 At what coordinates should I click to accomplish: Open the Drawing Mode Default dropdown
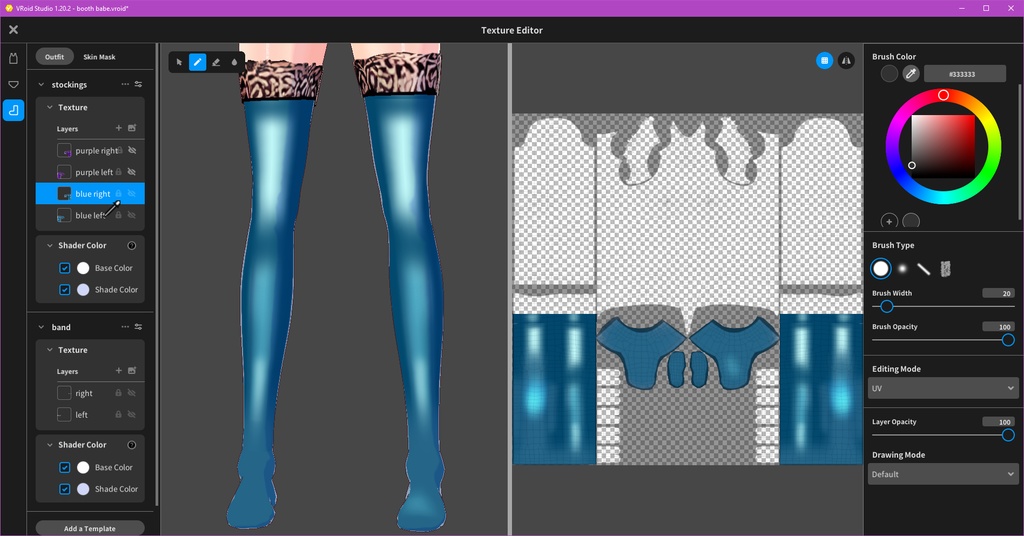pyautogui.click(x=943, y=474)
